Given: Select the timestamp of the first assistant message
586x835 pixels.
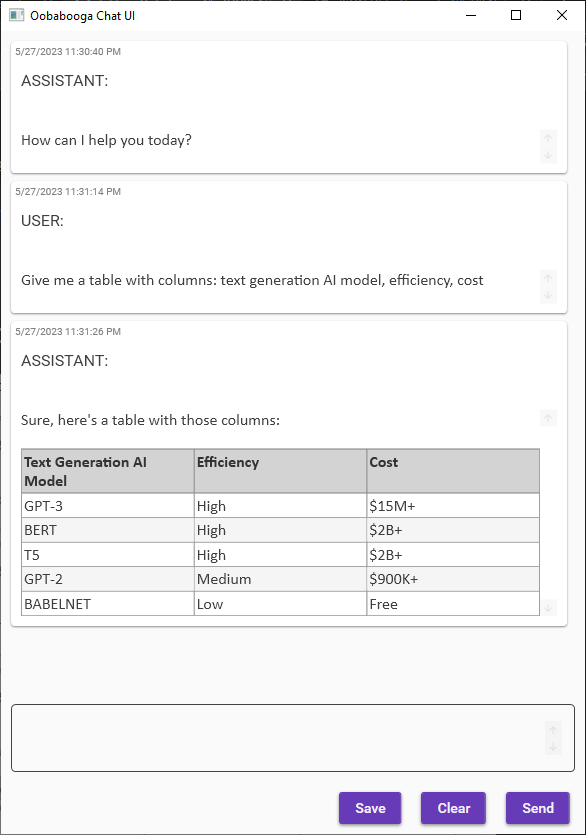Looking at the screenshot, I should pos(66,51).
